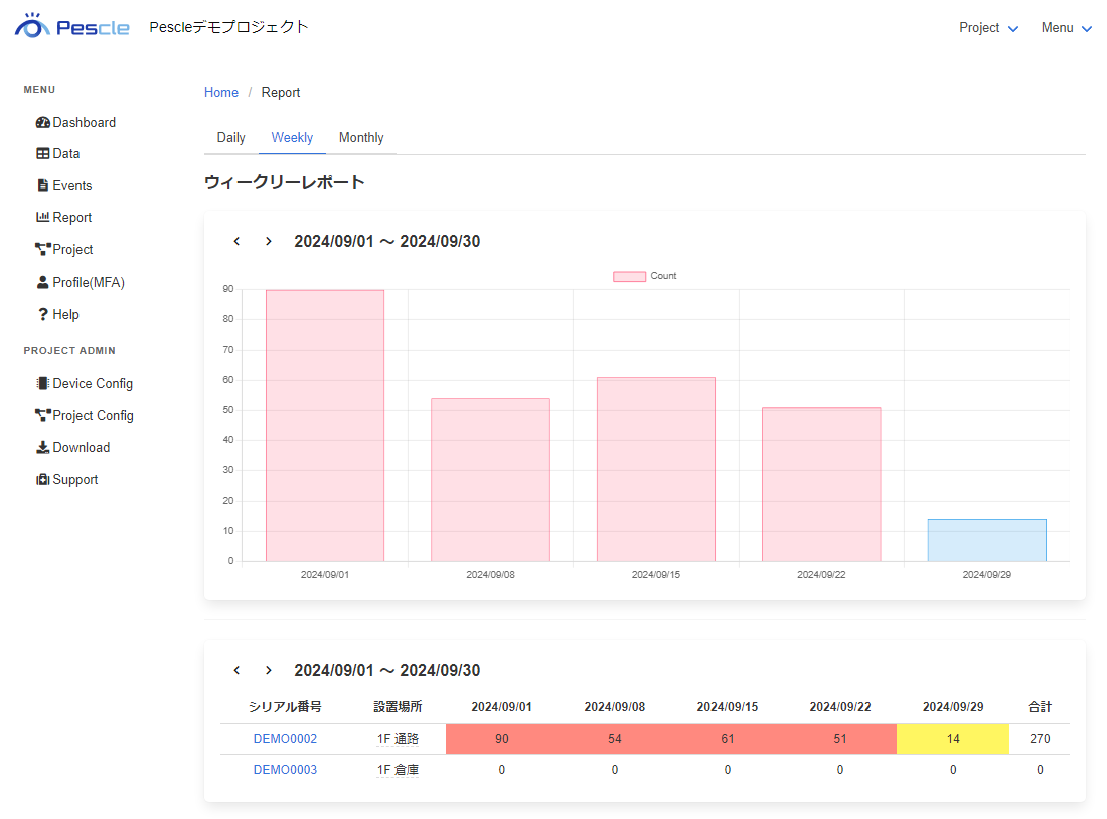
Task: Expand the Project dropdown in header
Action: (x=988, y=28)
